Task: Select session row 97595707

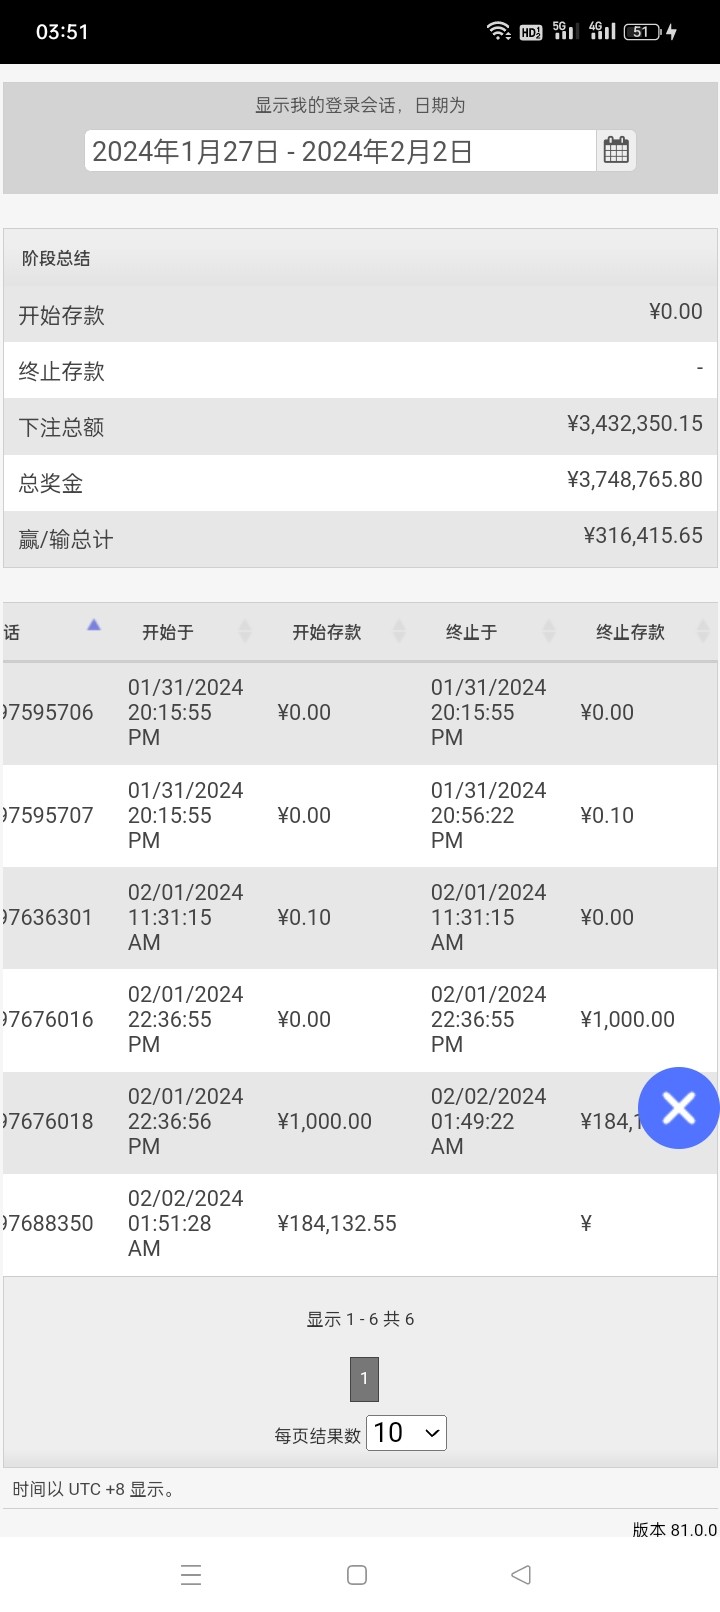Action: [48, 816]
